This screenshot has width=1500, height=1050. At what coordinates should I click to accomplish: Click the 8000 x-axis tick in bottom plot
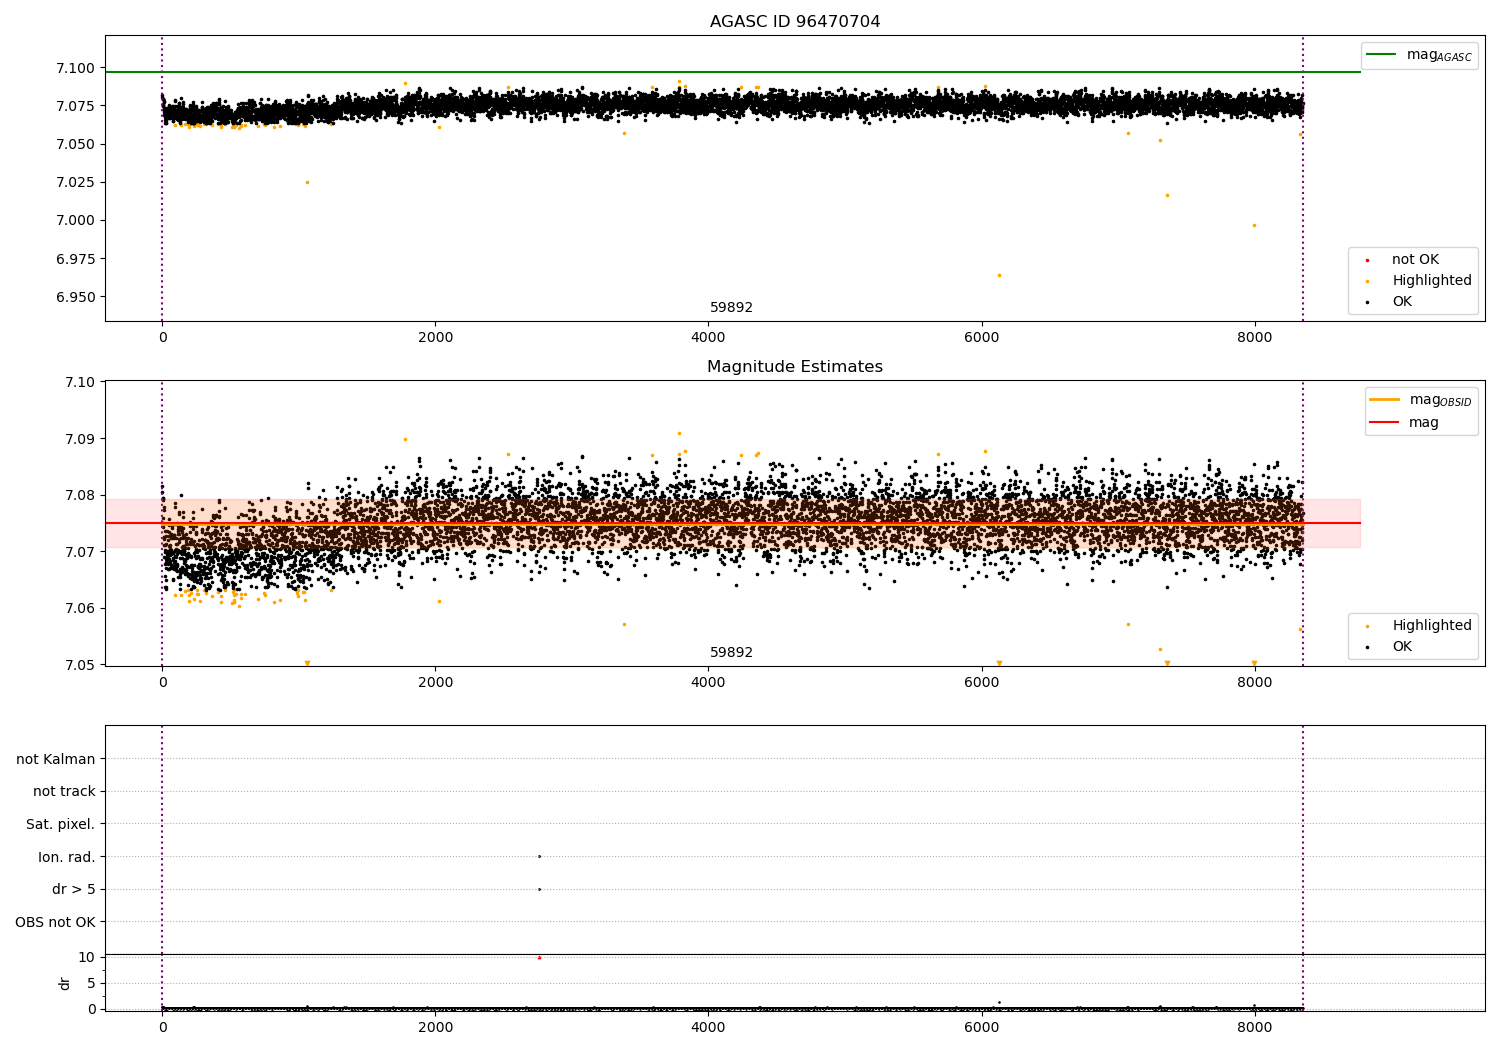1254,1028
